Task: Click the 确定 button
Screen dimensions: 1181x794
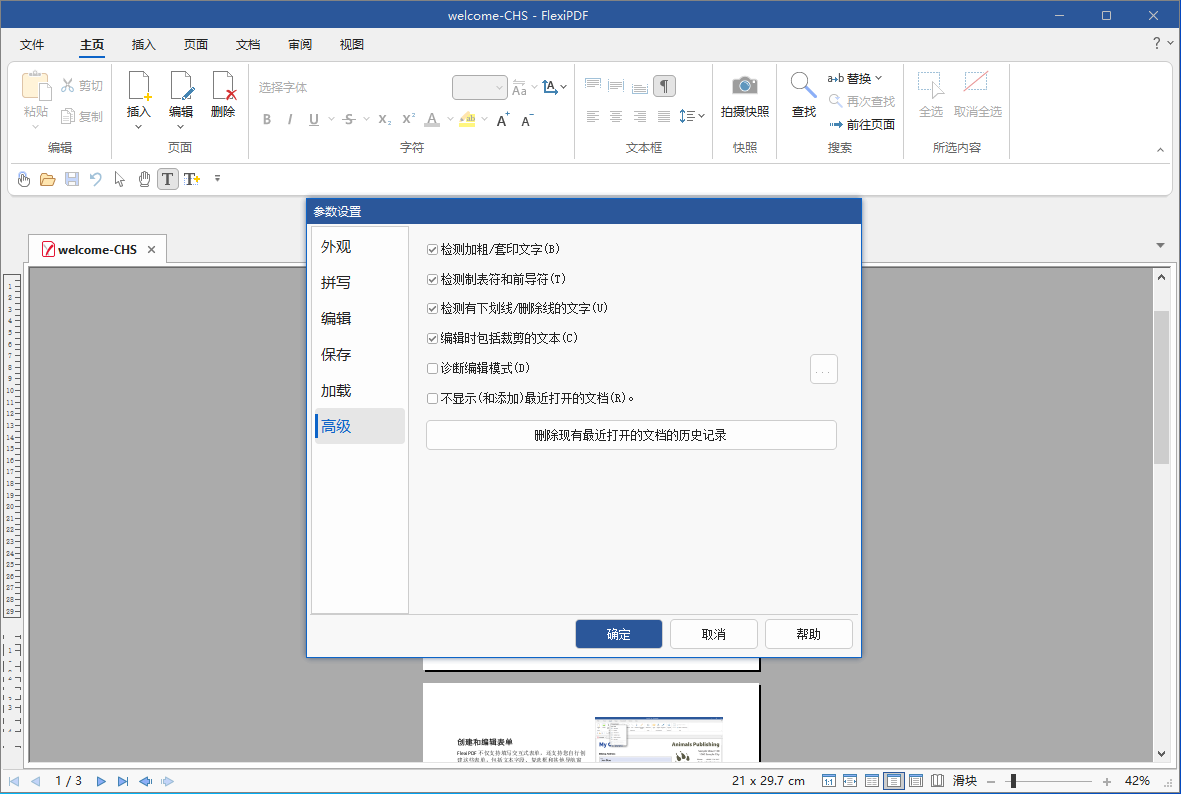Action: click(x=618, y=634)
